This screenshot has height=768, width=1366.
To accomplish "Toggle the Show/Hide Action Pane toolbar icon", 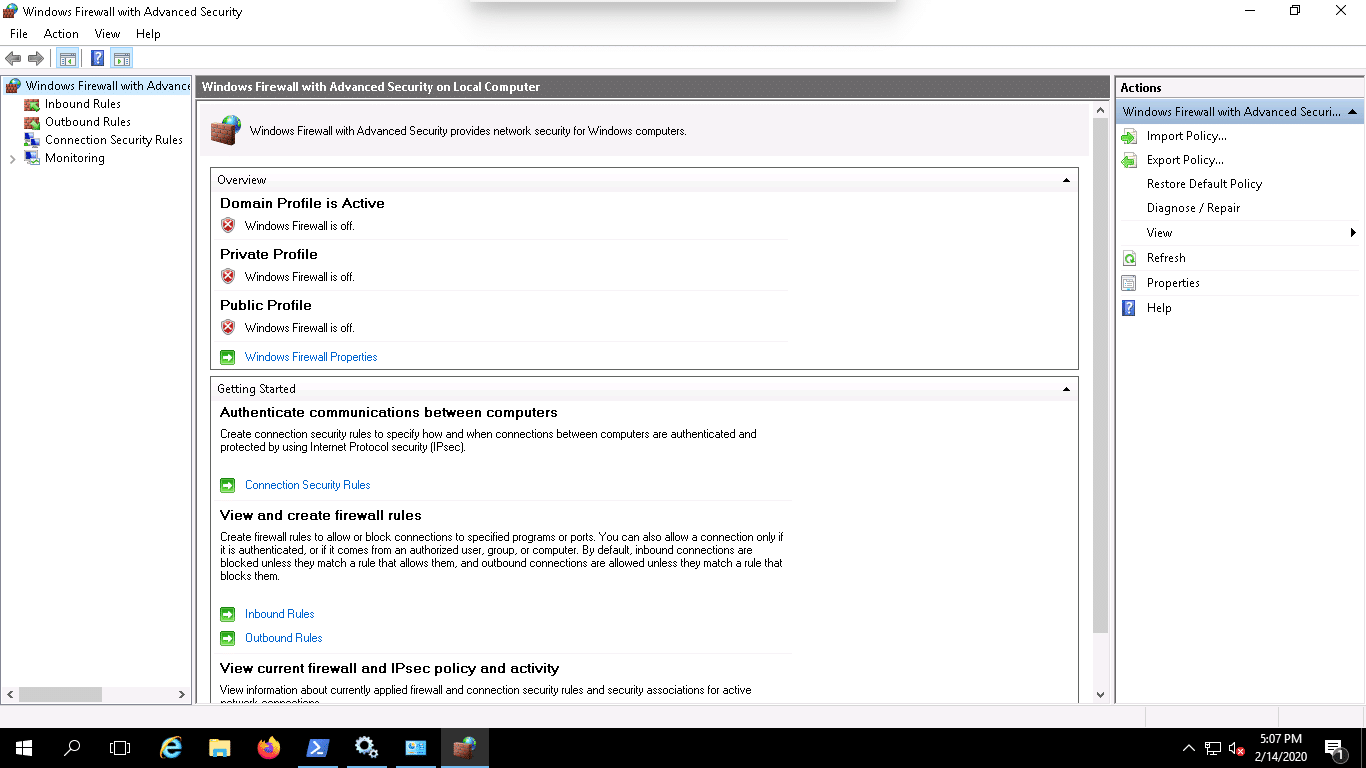I will tap(122, 58).
